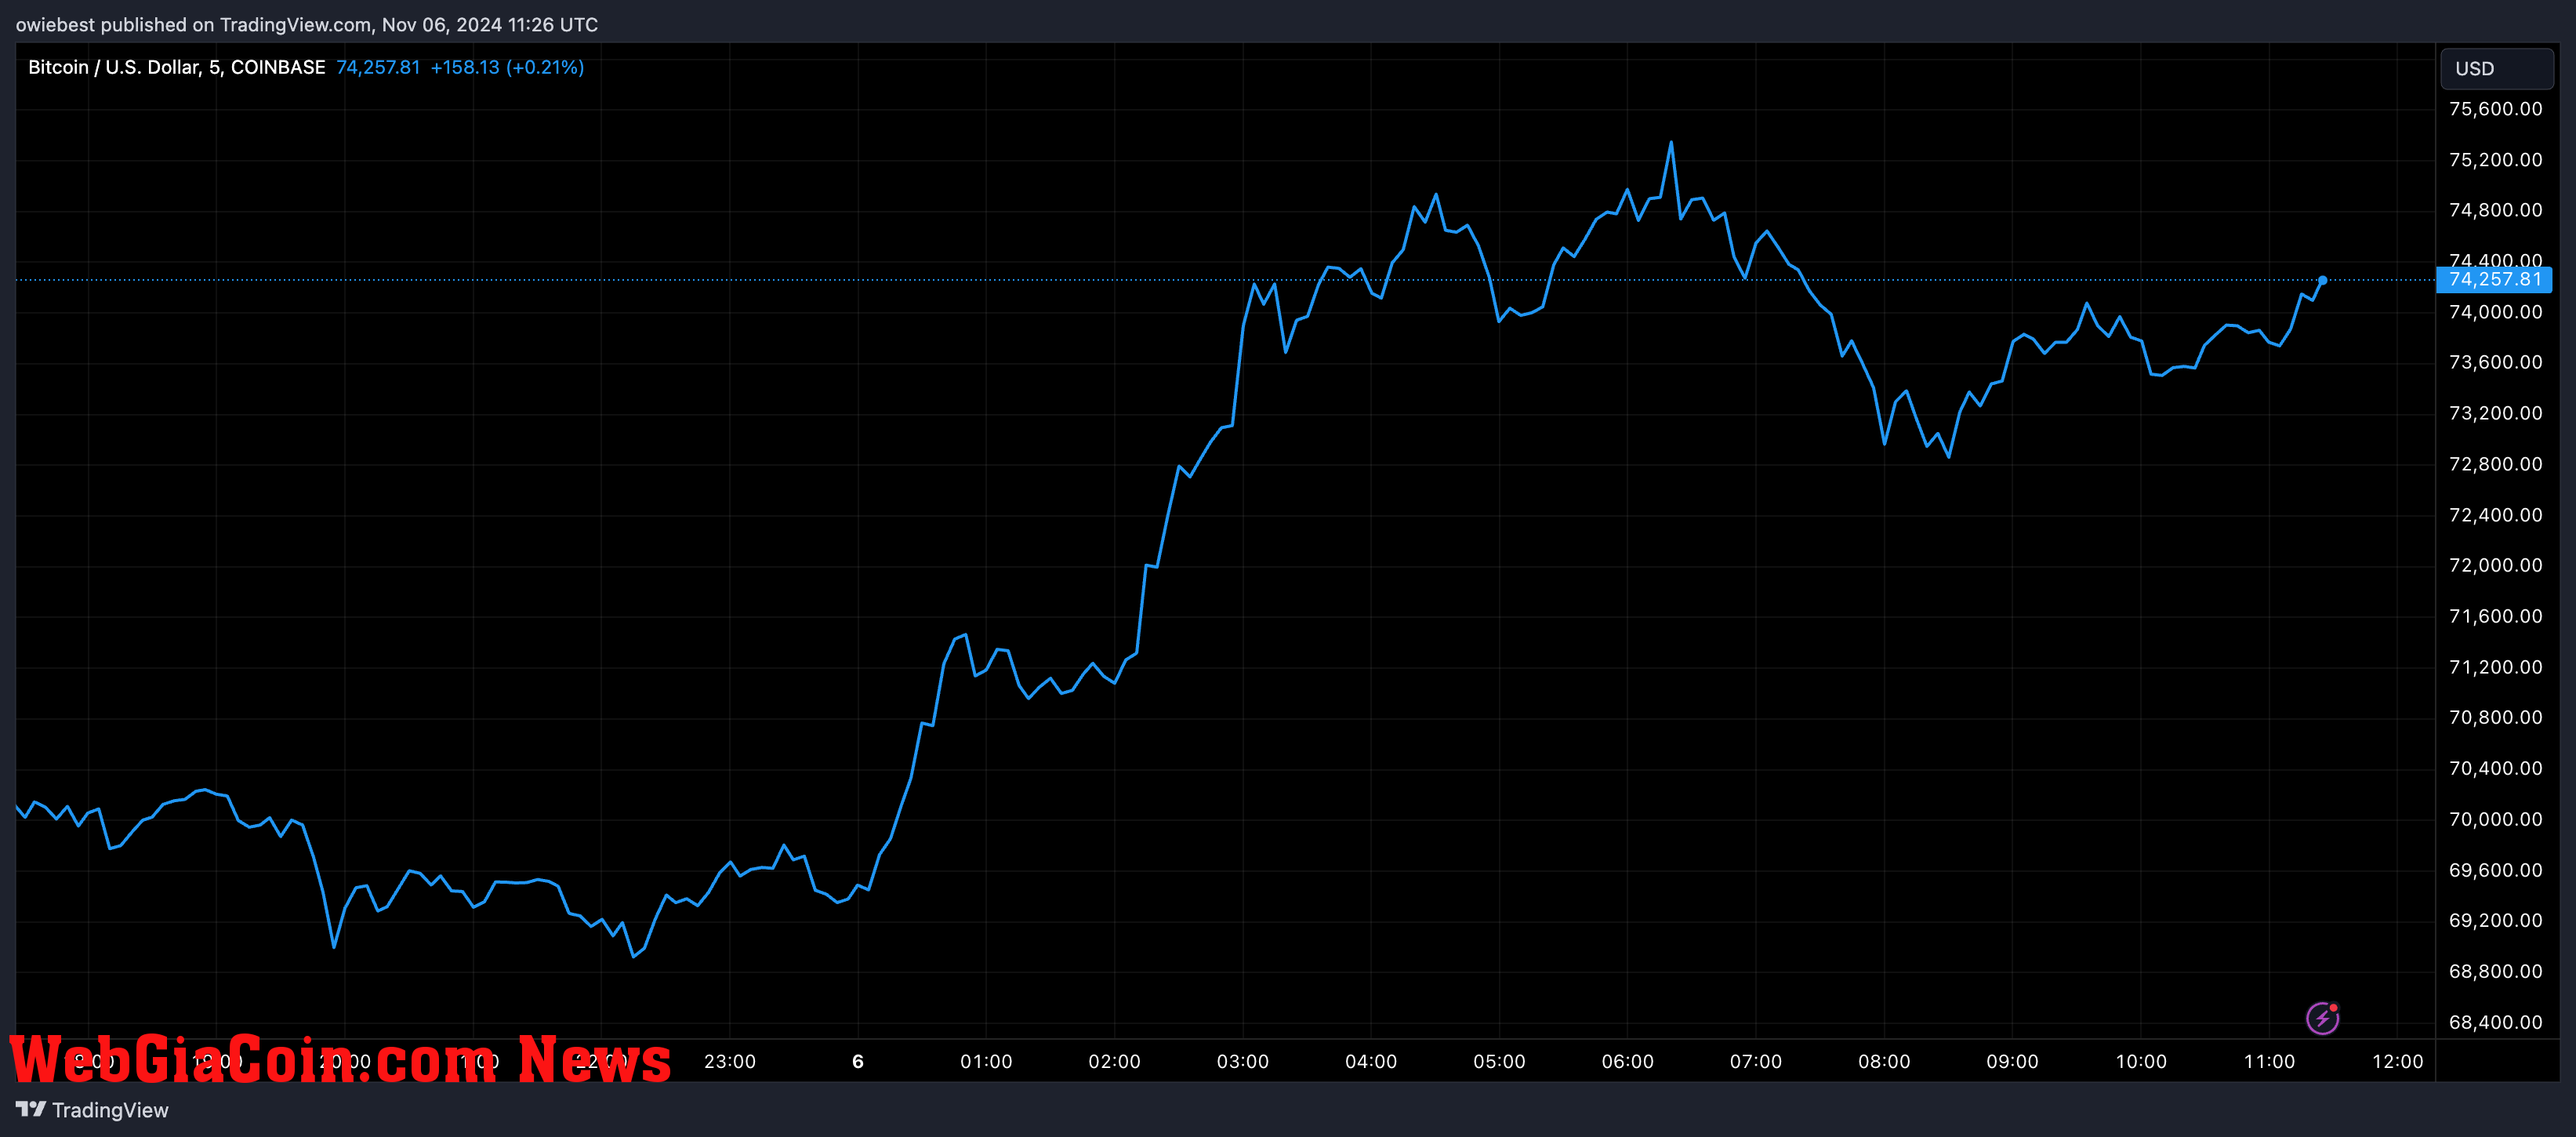
Task: Click the 75,600.00 price axis label
Action: click(x=2495, y=109)
